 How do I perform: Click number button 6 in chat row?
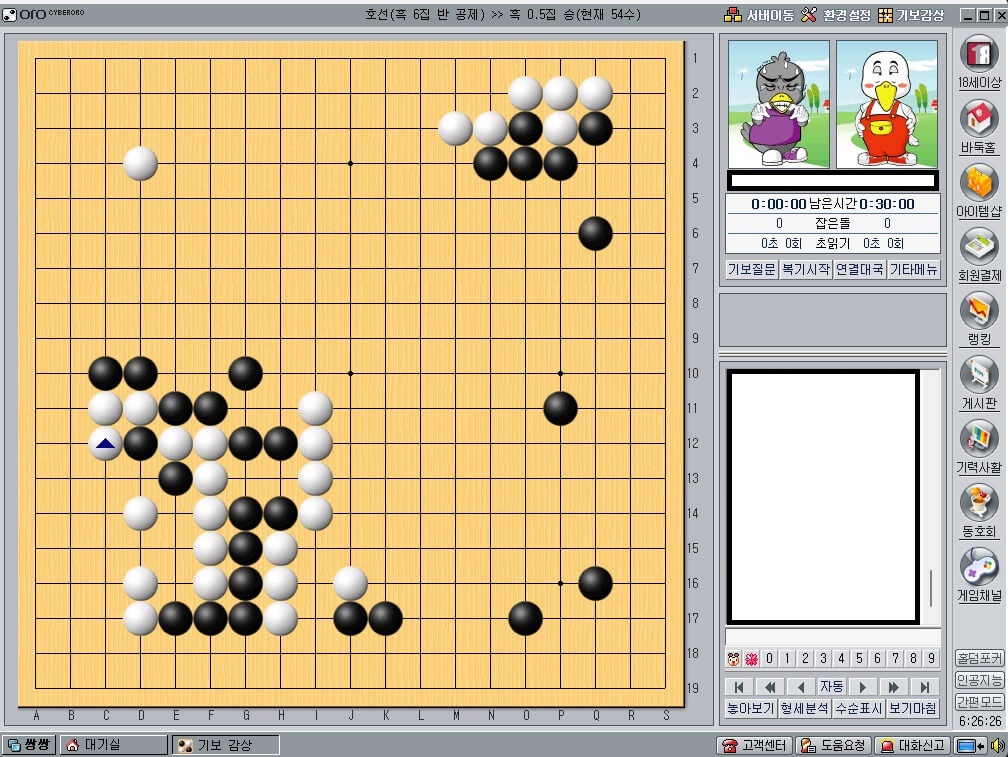pyautogui.click(x=877, y=659)
